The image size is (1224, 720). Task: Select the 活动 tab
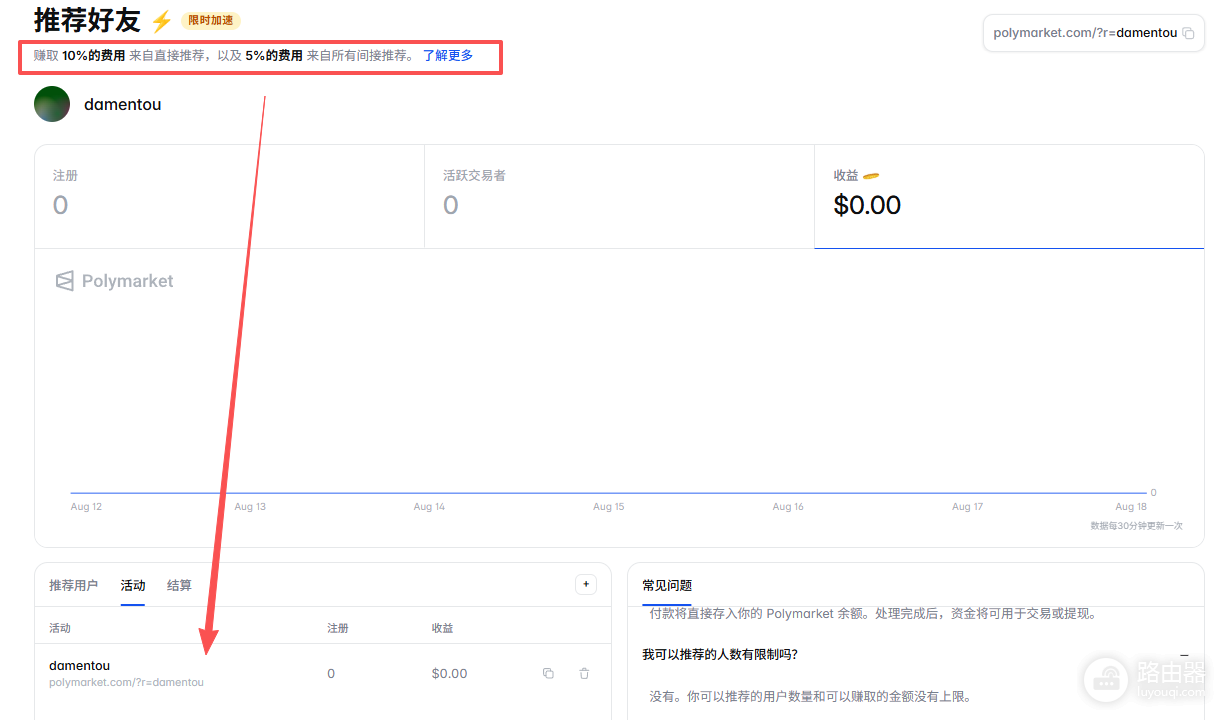click(133, 585)
